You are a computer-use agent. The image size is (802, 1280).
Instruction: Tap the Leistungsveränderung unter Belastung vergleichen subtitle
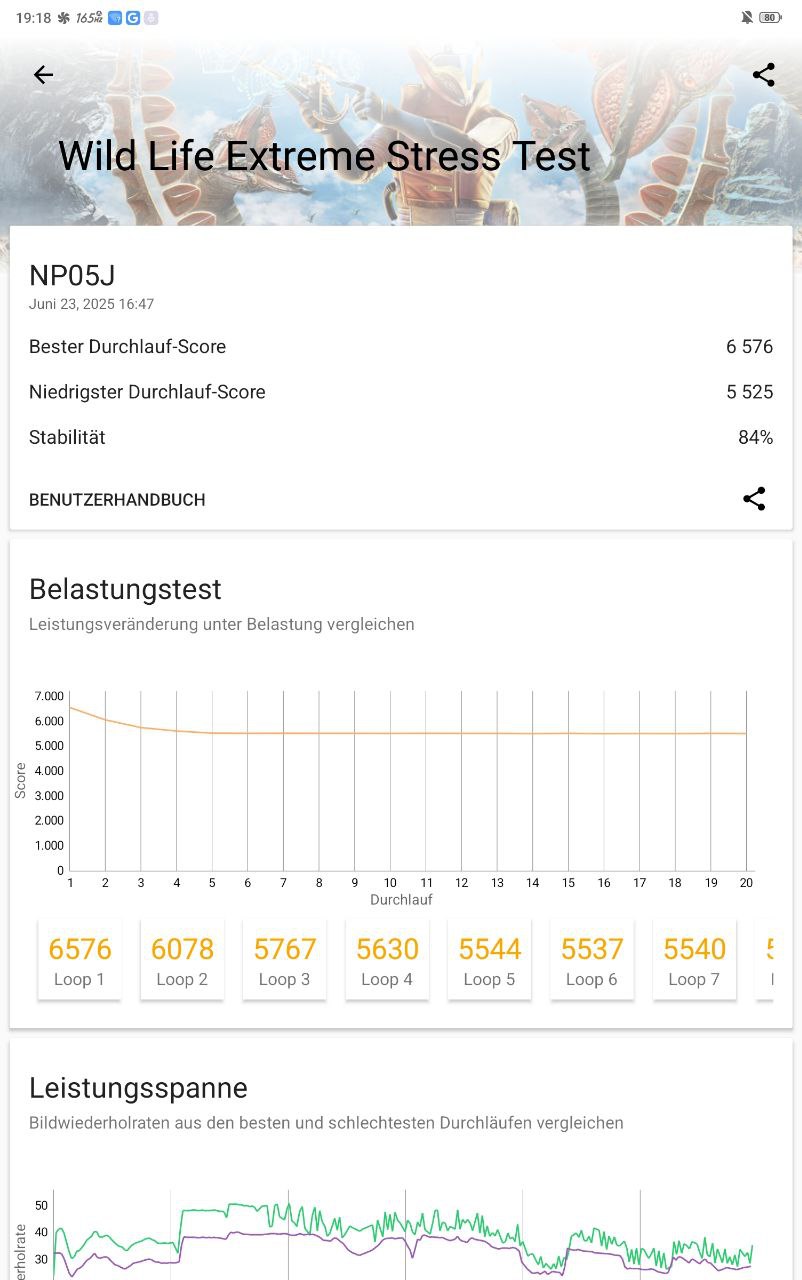coord(221,625)
